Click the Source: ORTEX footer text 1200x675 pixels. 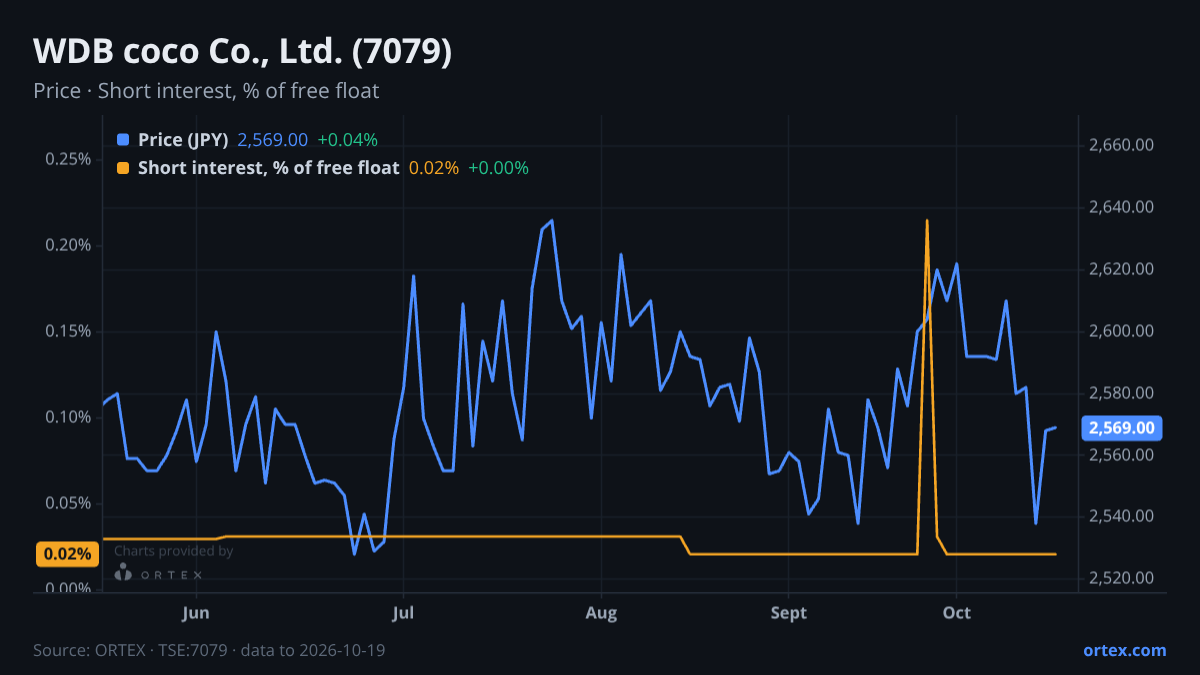[209, 650]
